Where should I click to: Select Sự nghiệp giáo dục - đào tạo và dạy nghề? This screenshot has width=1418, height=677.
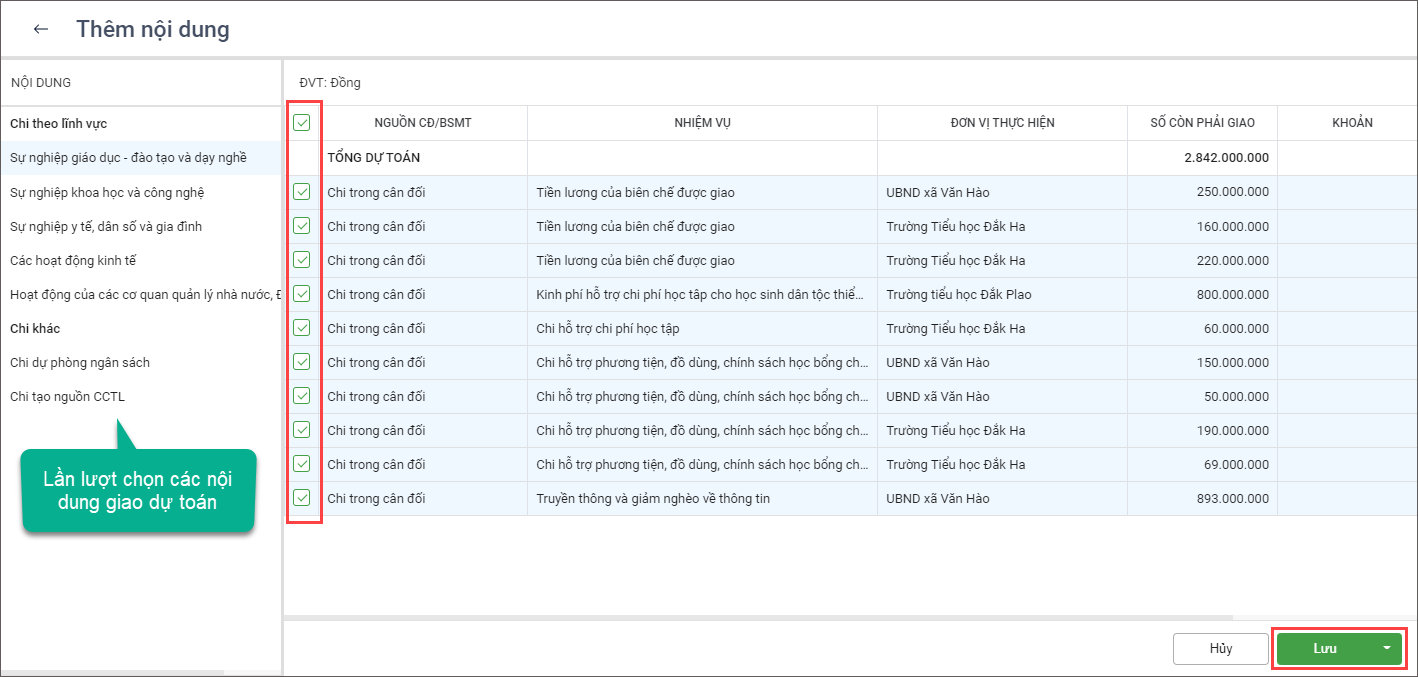[128, 158]
